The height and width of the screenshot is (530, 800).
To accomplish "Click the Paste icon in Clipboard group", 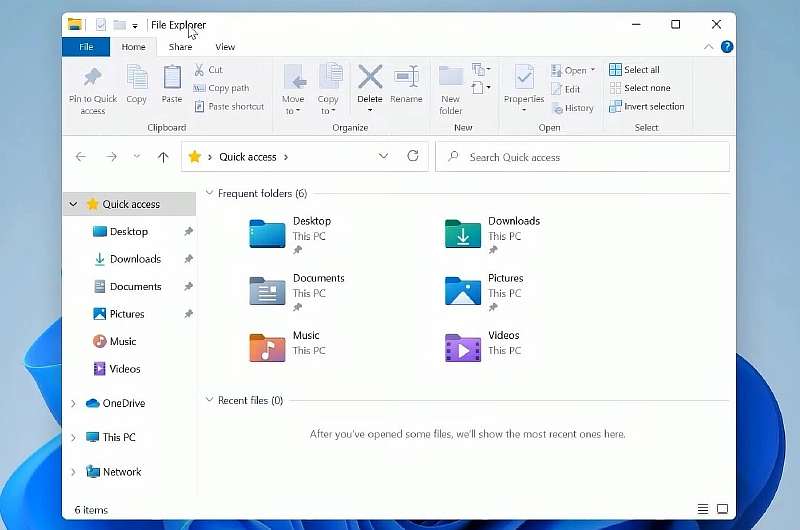I will (x=172, y=80).
